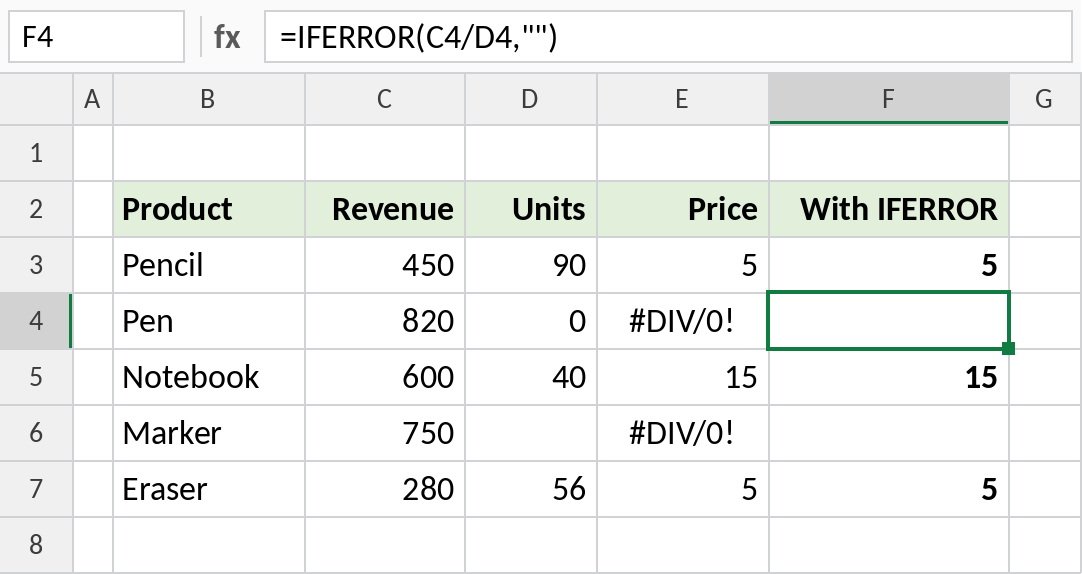Select the revenue cell 820
Viewport: 1082px width, 574px height.
coord(384,321)
